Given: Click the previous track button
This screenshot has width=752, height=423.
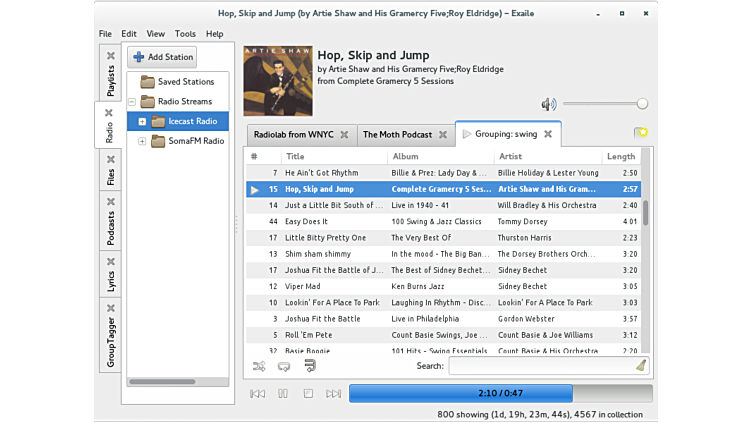Looking at the screenshot, I should (x=257, y=394).
